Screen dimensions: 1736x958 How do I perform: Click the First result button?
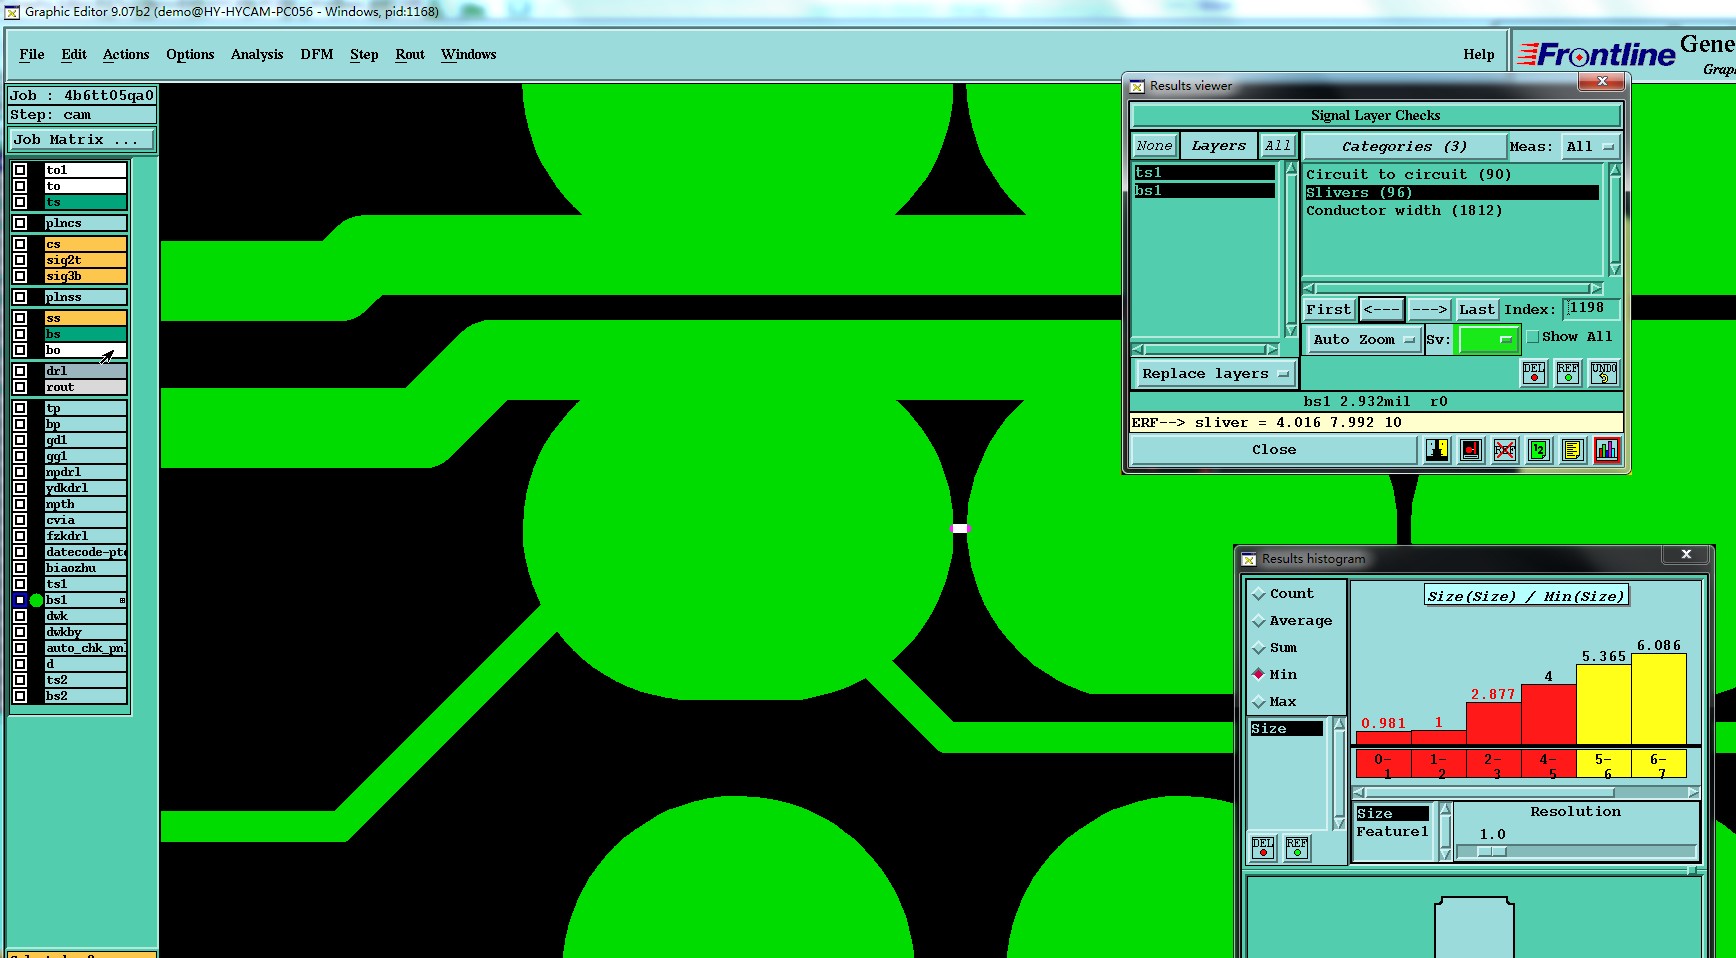1329,310
